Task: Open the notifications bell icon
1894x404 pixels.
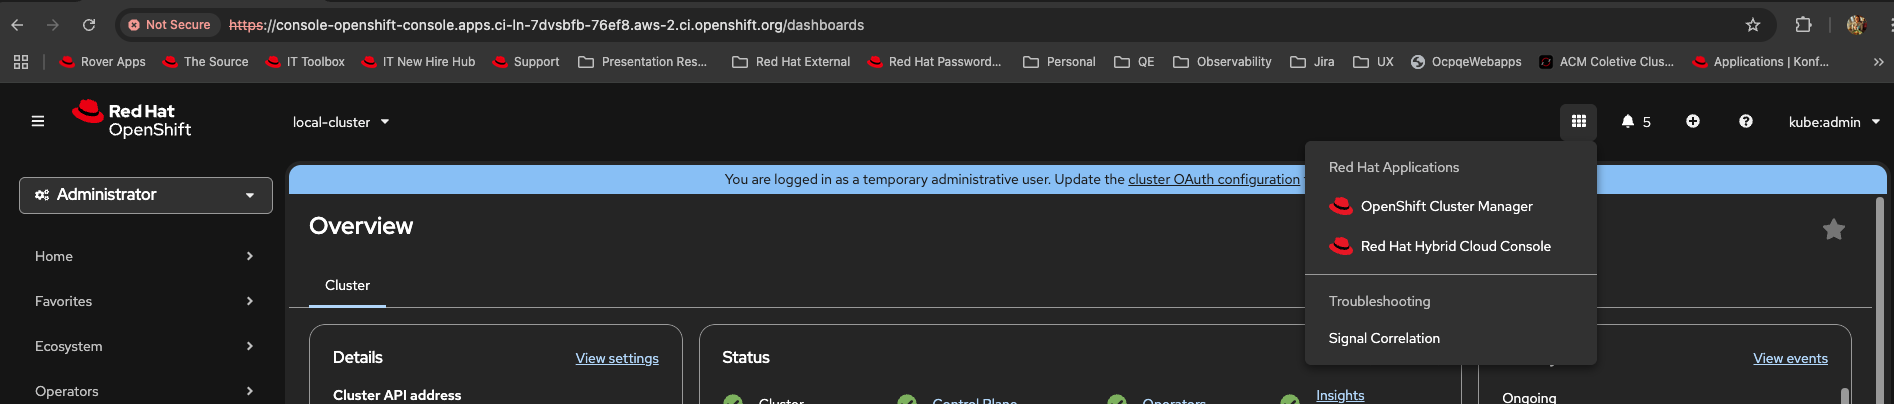Action: coord(1628,122)
